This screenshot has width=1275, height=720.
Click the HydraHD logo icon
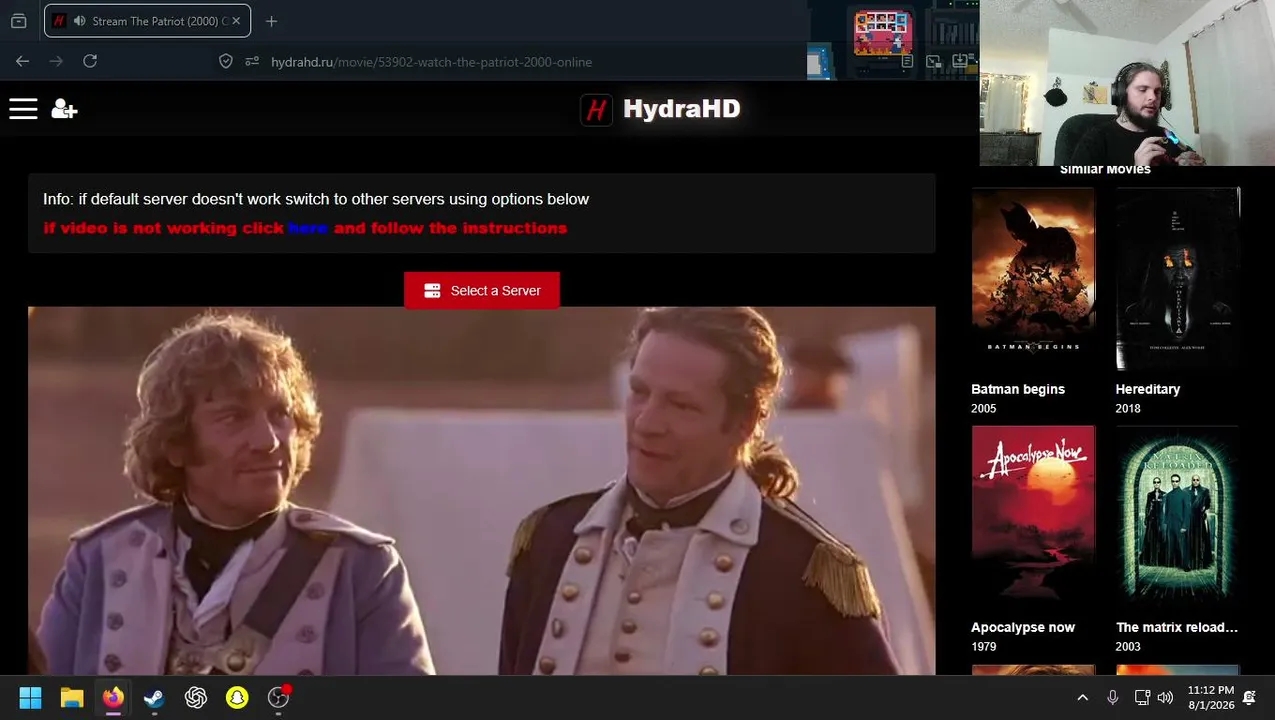click(x=596, y=109)
